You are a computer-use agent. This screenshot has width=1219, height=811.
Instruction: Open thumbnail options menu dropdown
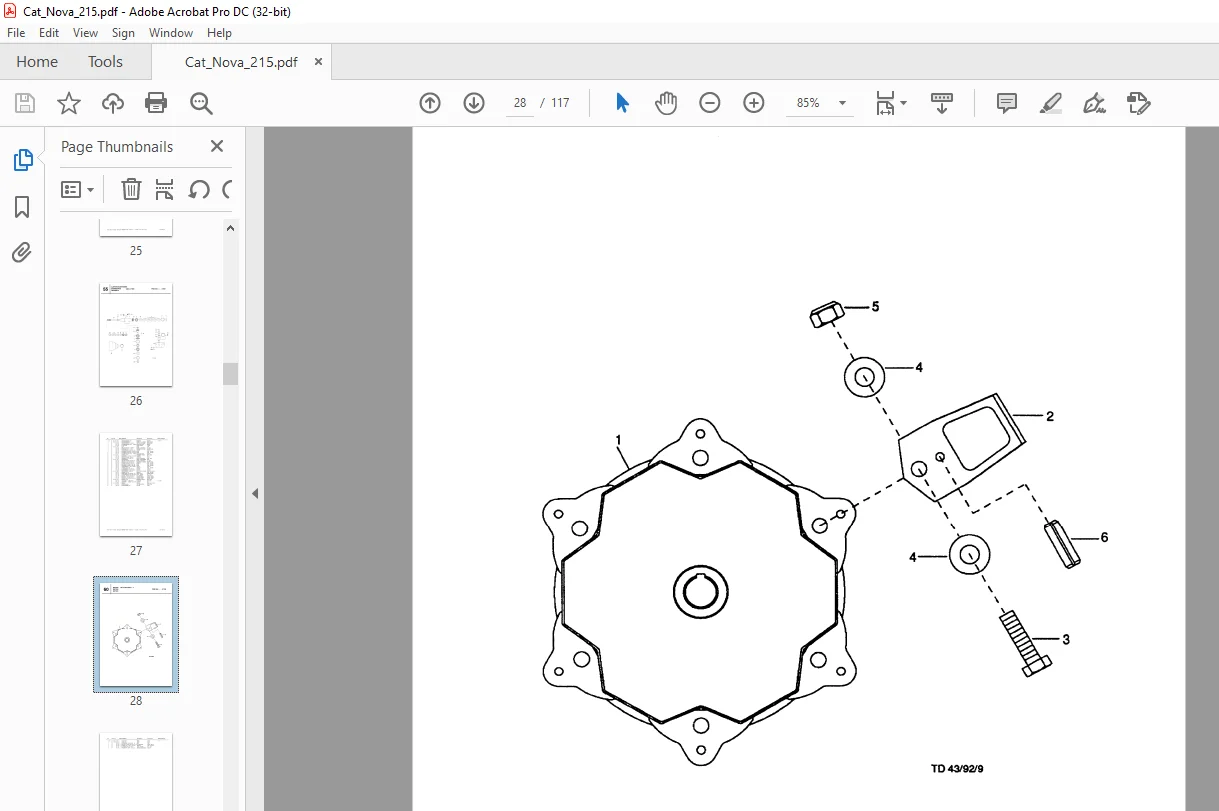click(78, 189)
